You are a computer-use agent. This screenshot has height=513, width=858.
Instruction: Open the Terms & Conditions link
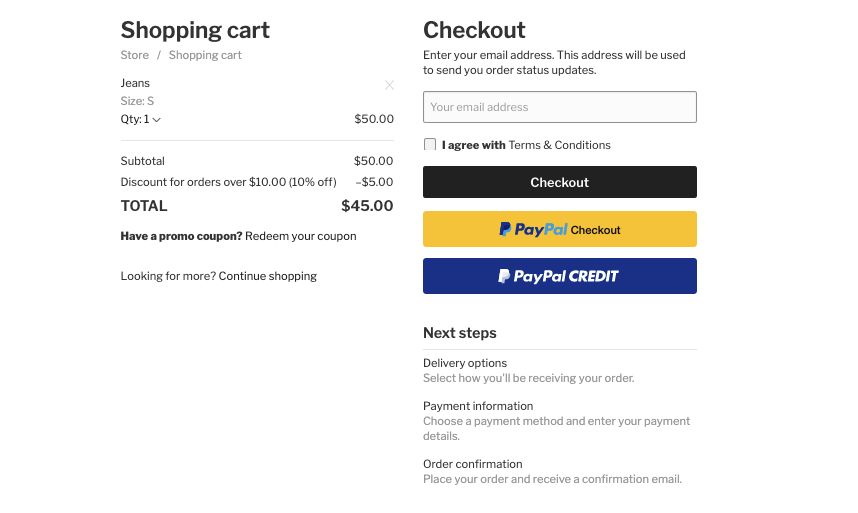pyautogui.click(x=559, y=145)
